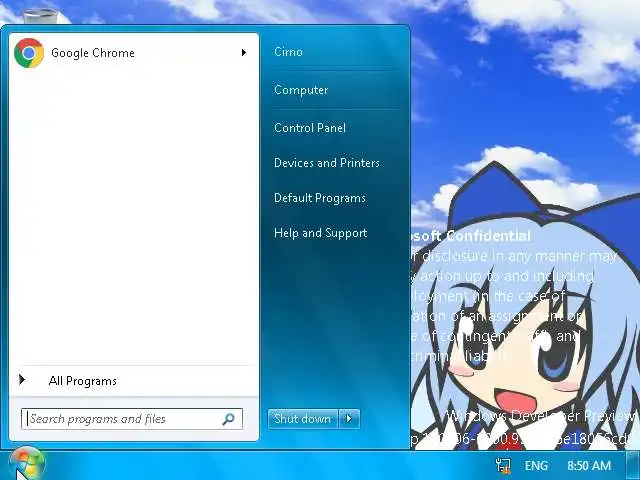Click the Shut down button
The height and width of the screenshot is (480, 640).
[303, 419]
